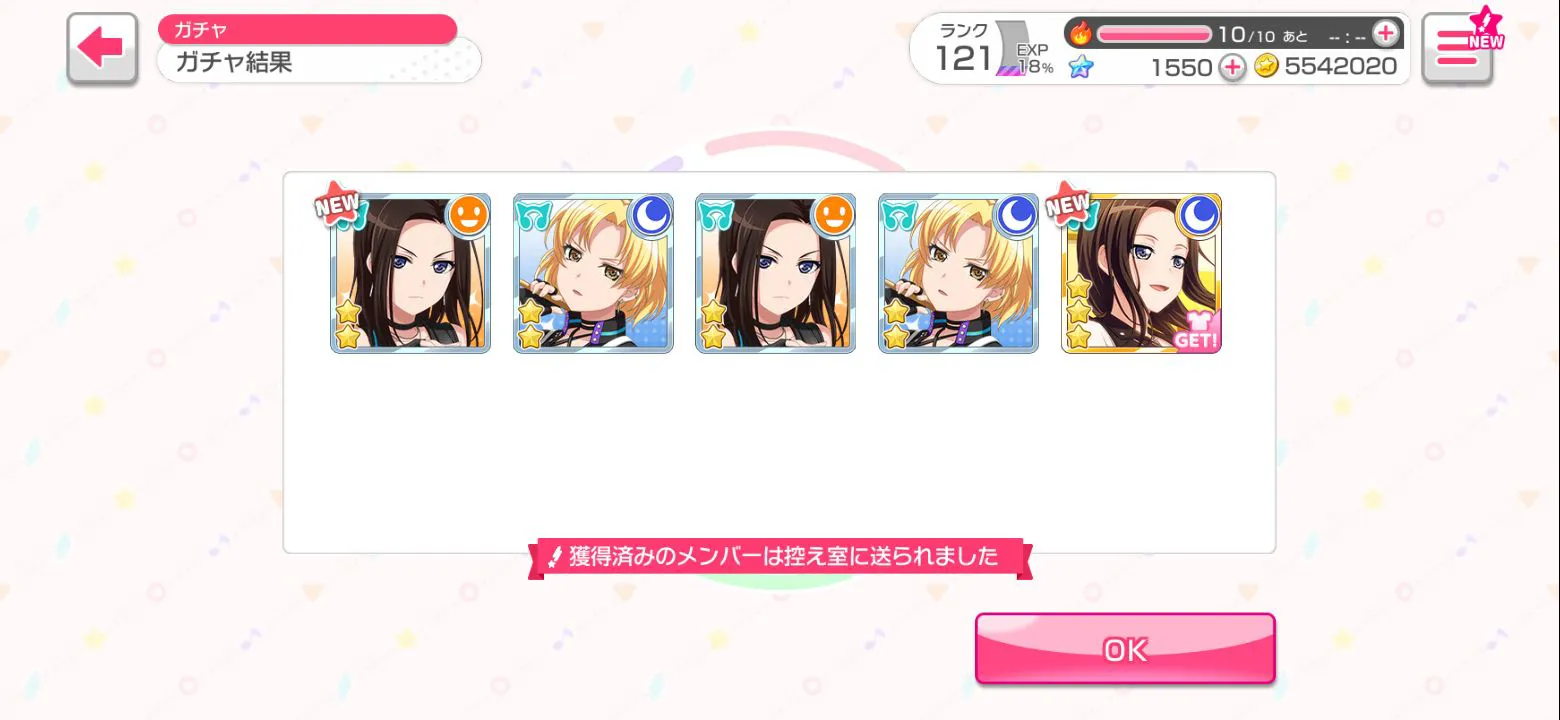Select the first NEW two-star dark-haired card

point(410,273)
